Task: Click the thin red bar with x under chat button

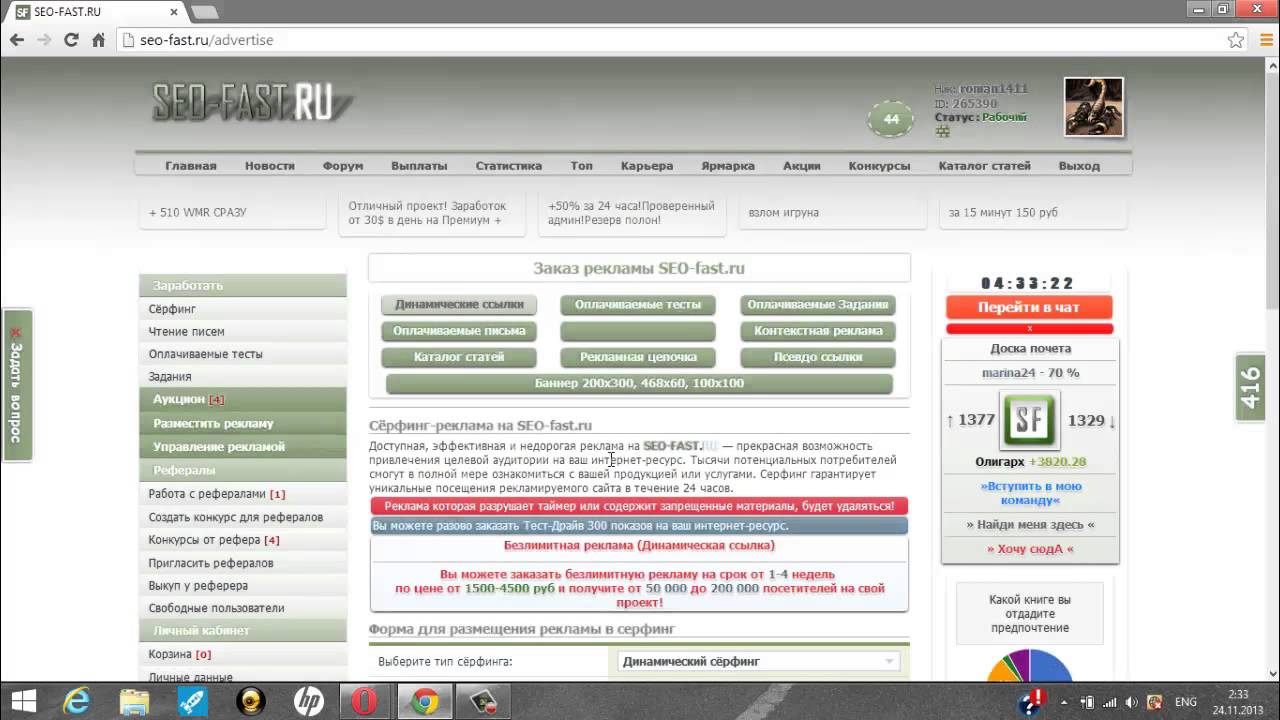Action: (x=1029, y=329)
